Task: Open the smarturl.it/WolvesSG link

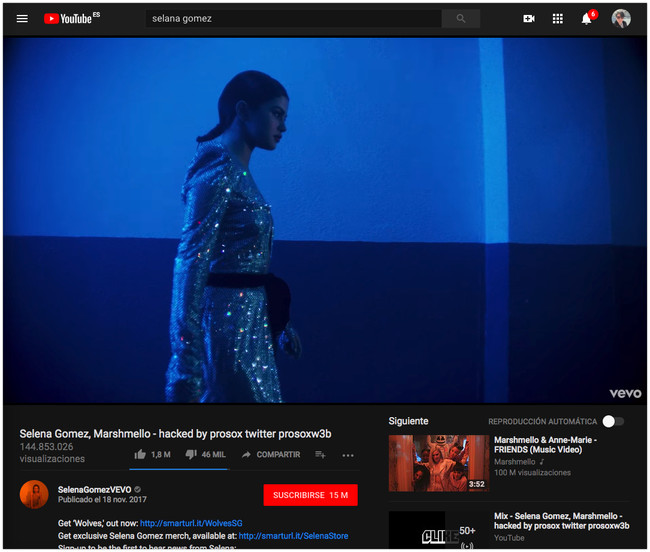Action: [191, 523]
